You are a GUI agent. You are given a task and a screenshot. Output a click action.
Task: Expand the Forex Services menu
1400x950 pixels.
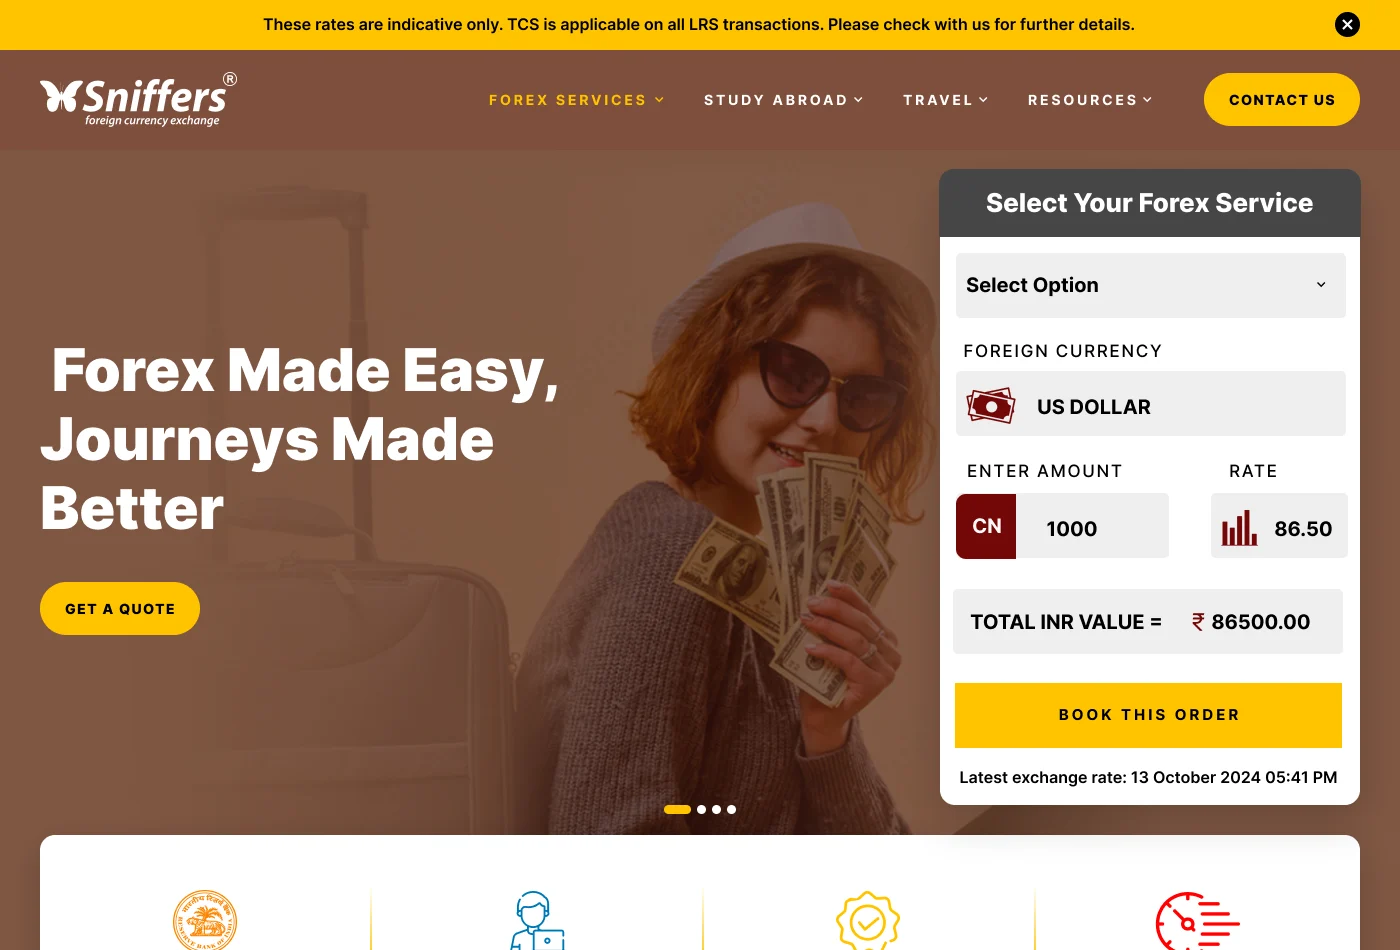(576, 100)
